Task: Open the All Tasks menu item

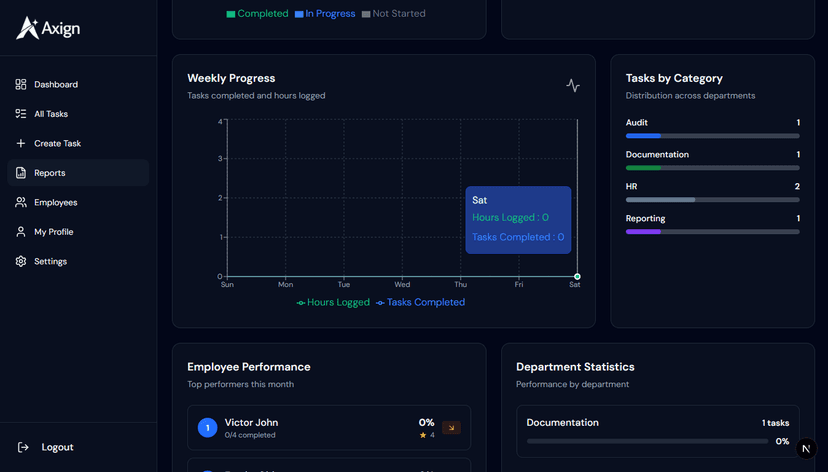Action: coord(51,114)
